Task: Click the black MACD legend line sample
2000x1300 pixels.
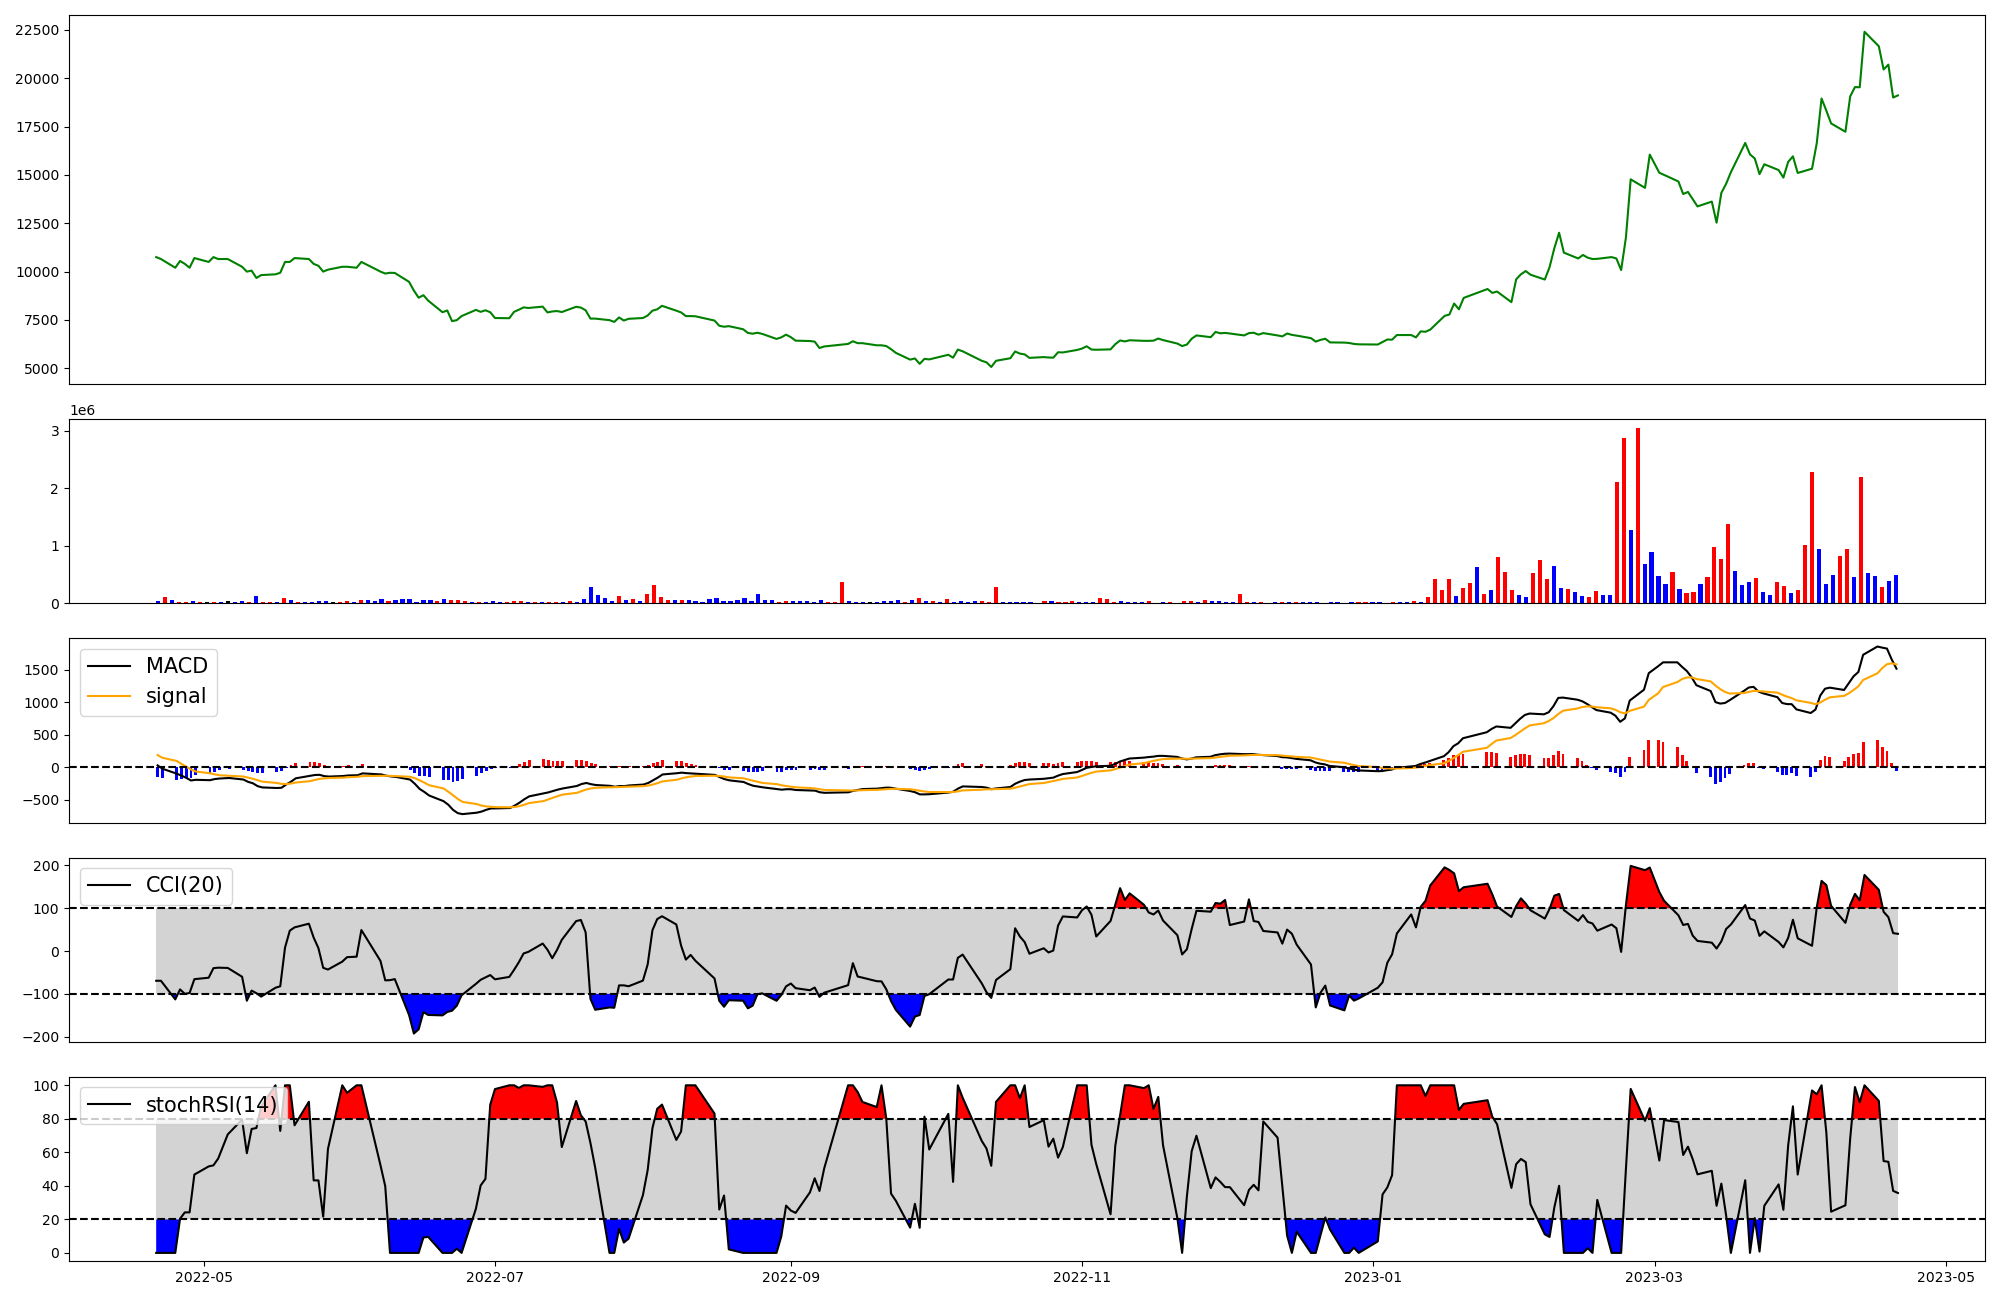Action: pos(109,666)
